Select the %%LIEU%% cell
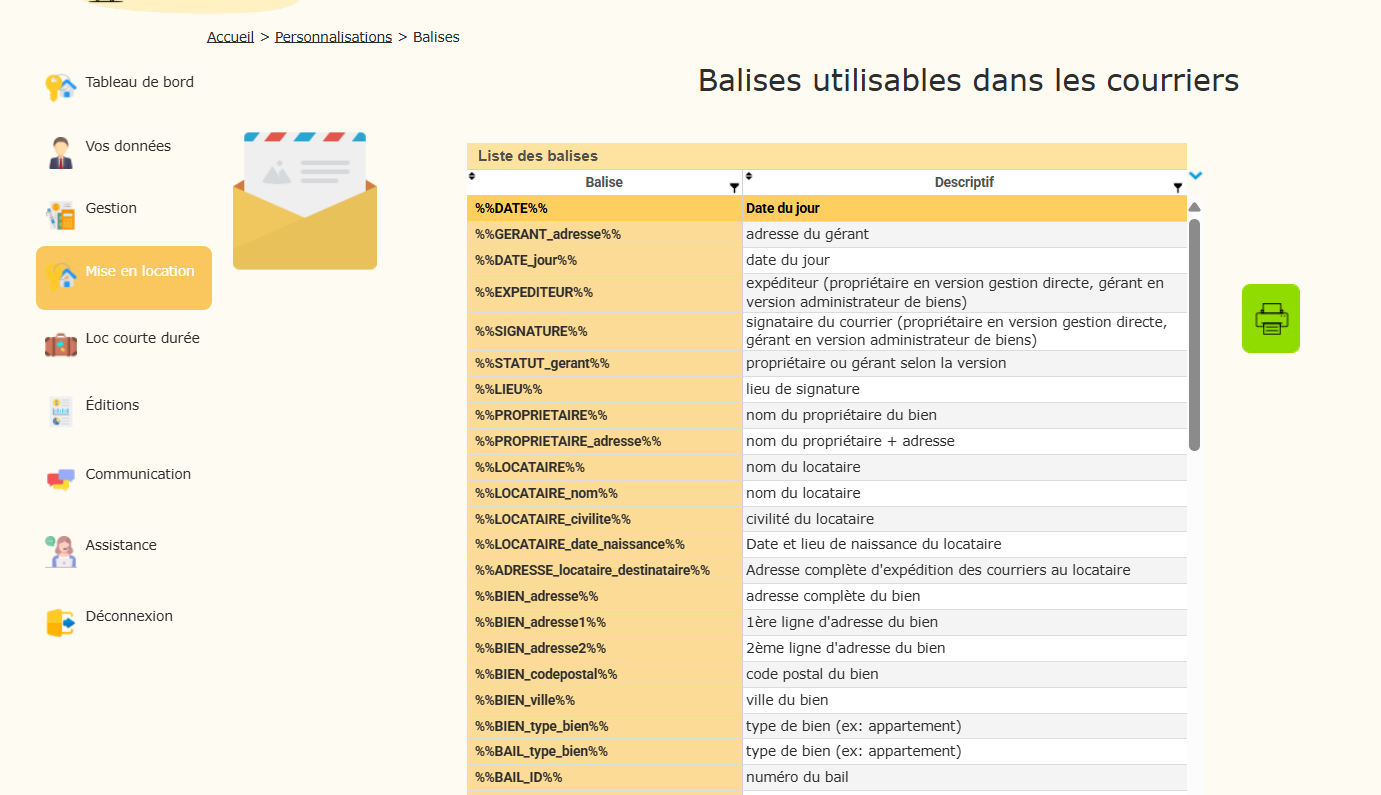The height and width of the screenshot is (795, 1381). click(x=604, y=389)
